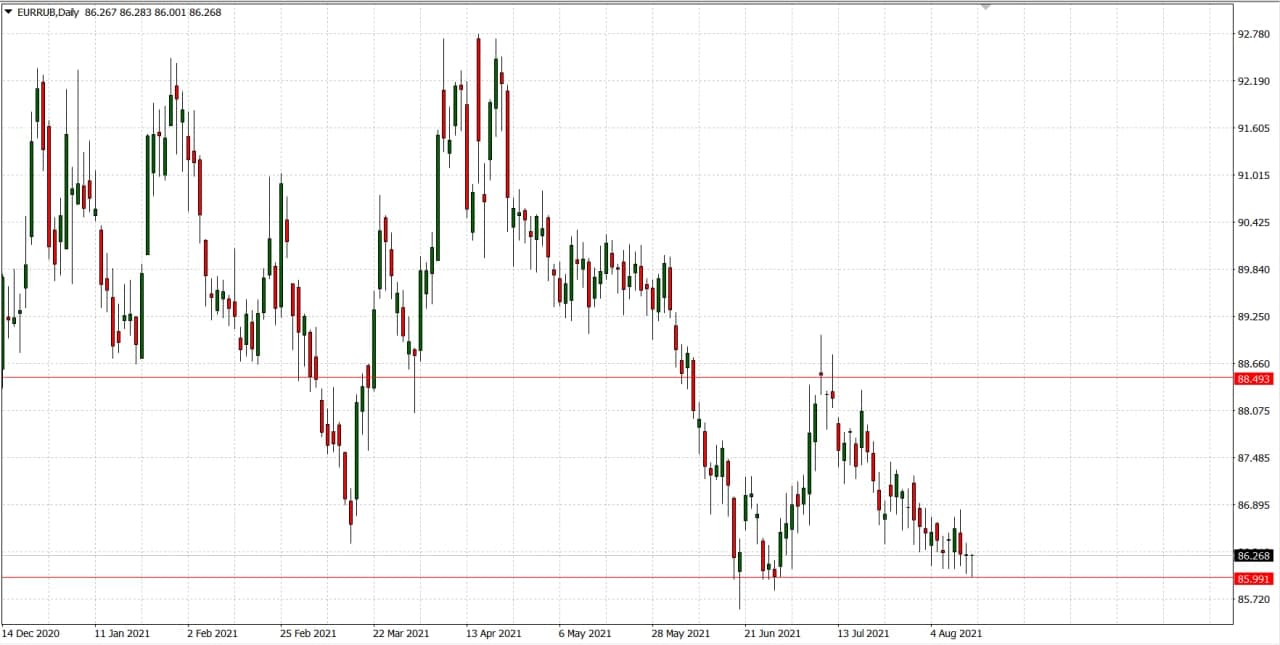
Task: Click the 25 Feb 2021 date label
Action: tap(308, 633)
